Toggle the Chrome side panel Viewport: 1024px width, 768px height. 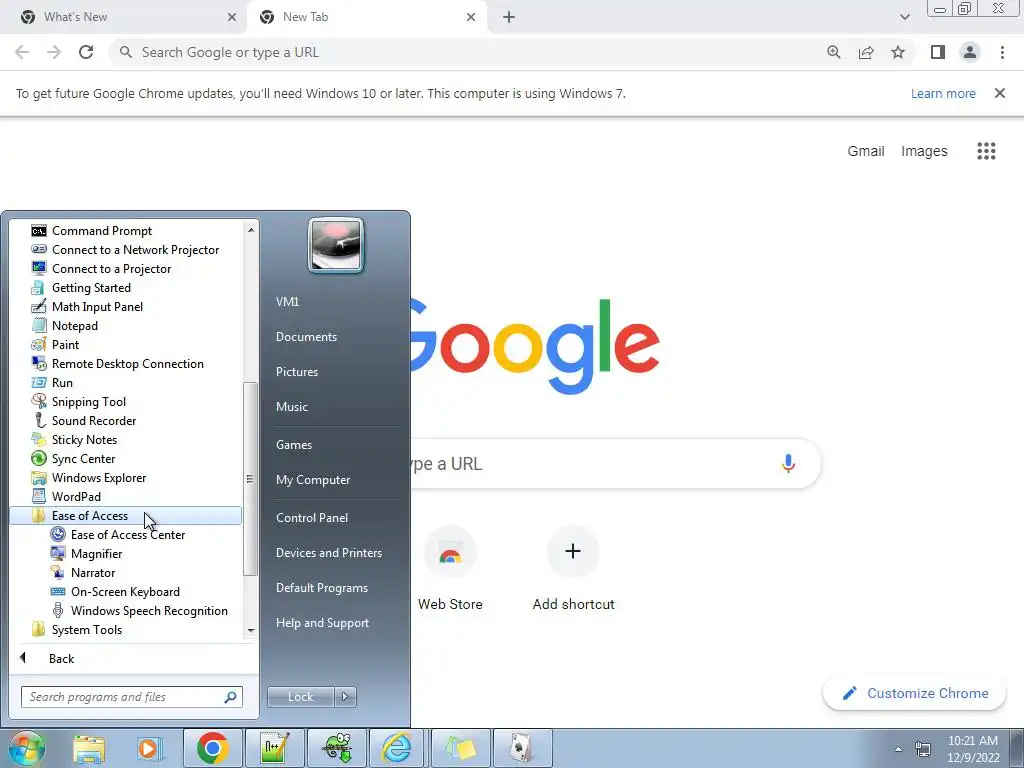pos(938,52)
